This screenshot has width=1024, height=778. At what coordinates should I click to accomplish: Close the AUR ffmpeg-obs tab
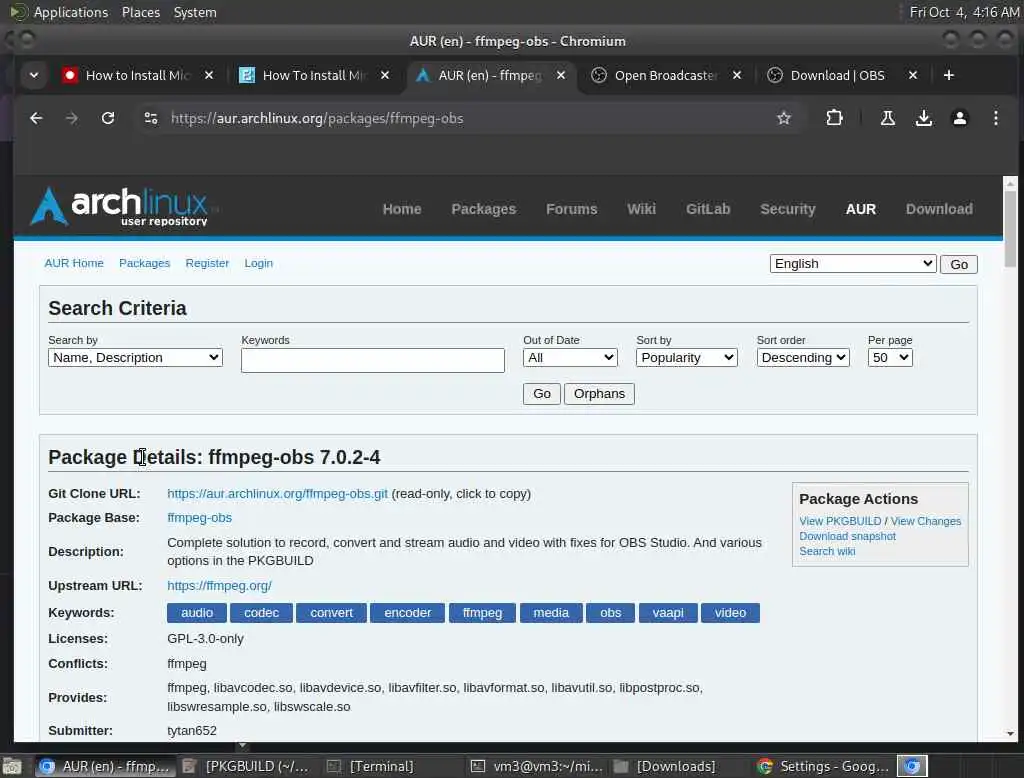tap(561, 75)
